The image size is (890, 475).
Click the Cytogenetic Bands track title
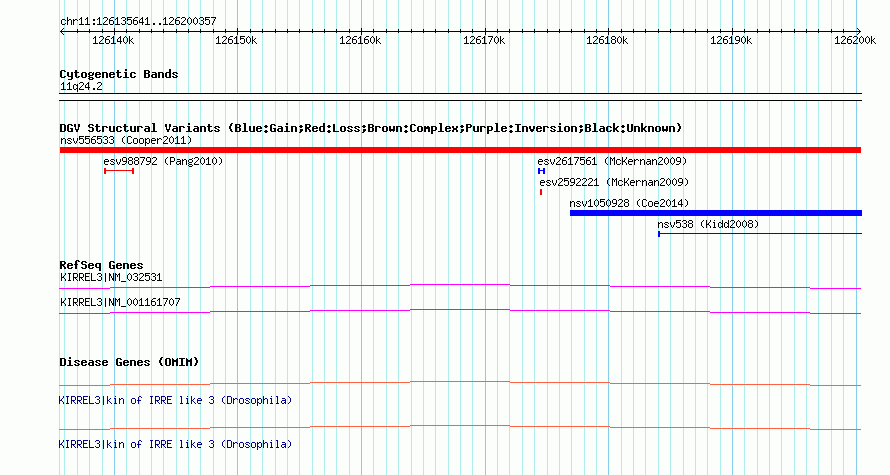coord(119,74)
